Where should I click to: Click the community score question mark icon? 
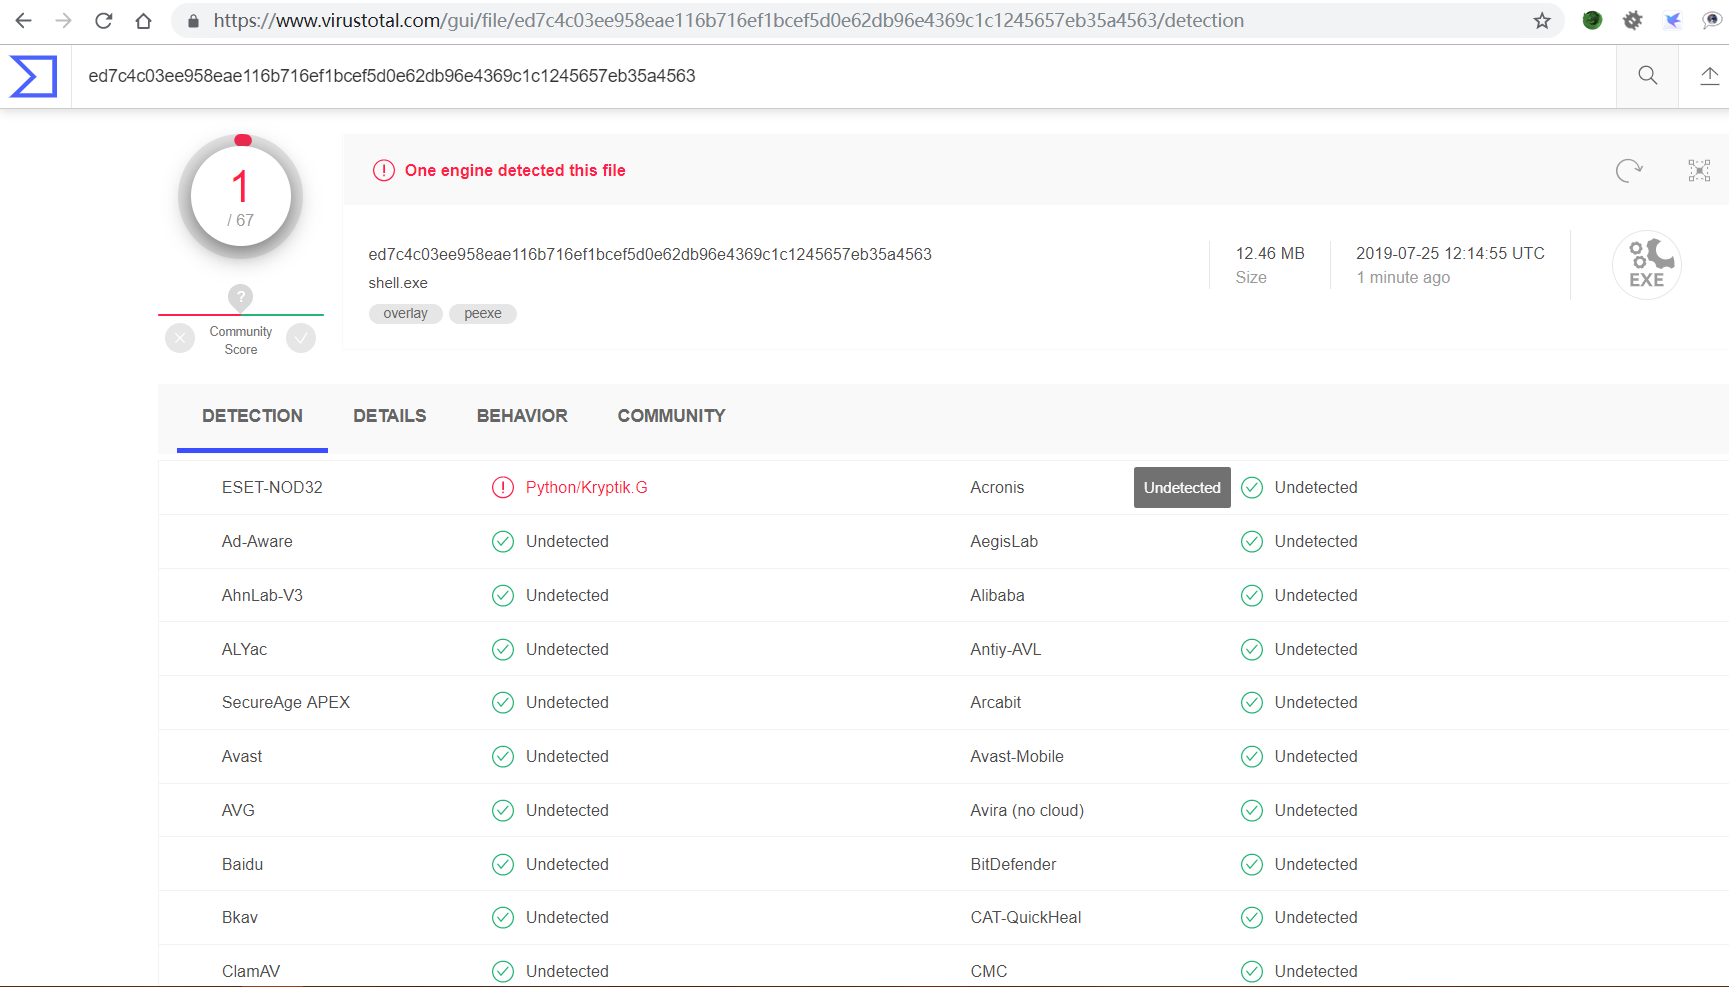[240, 297]
